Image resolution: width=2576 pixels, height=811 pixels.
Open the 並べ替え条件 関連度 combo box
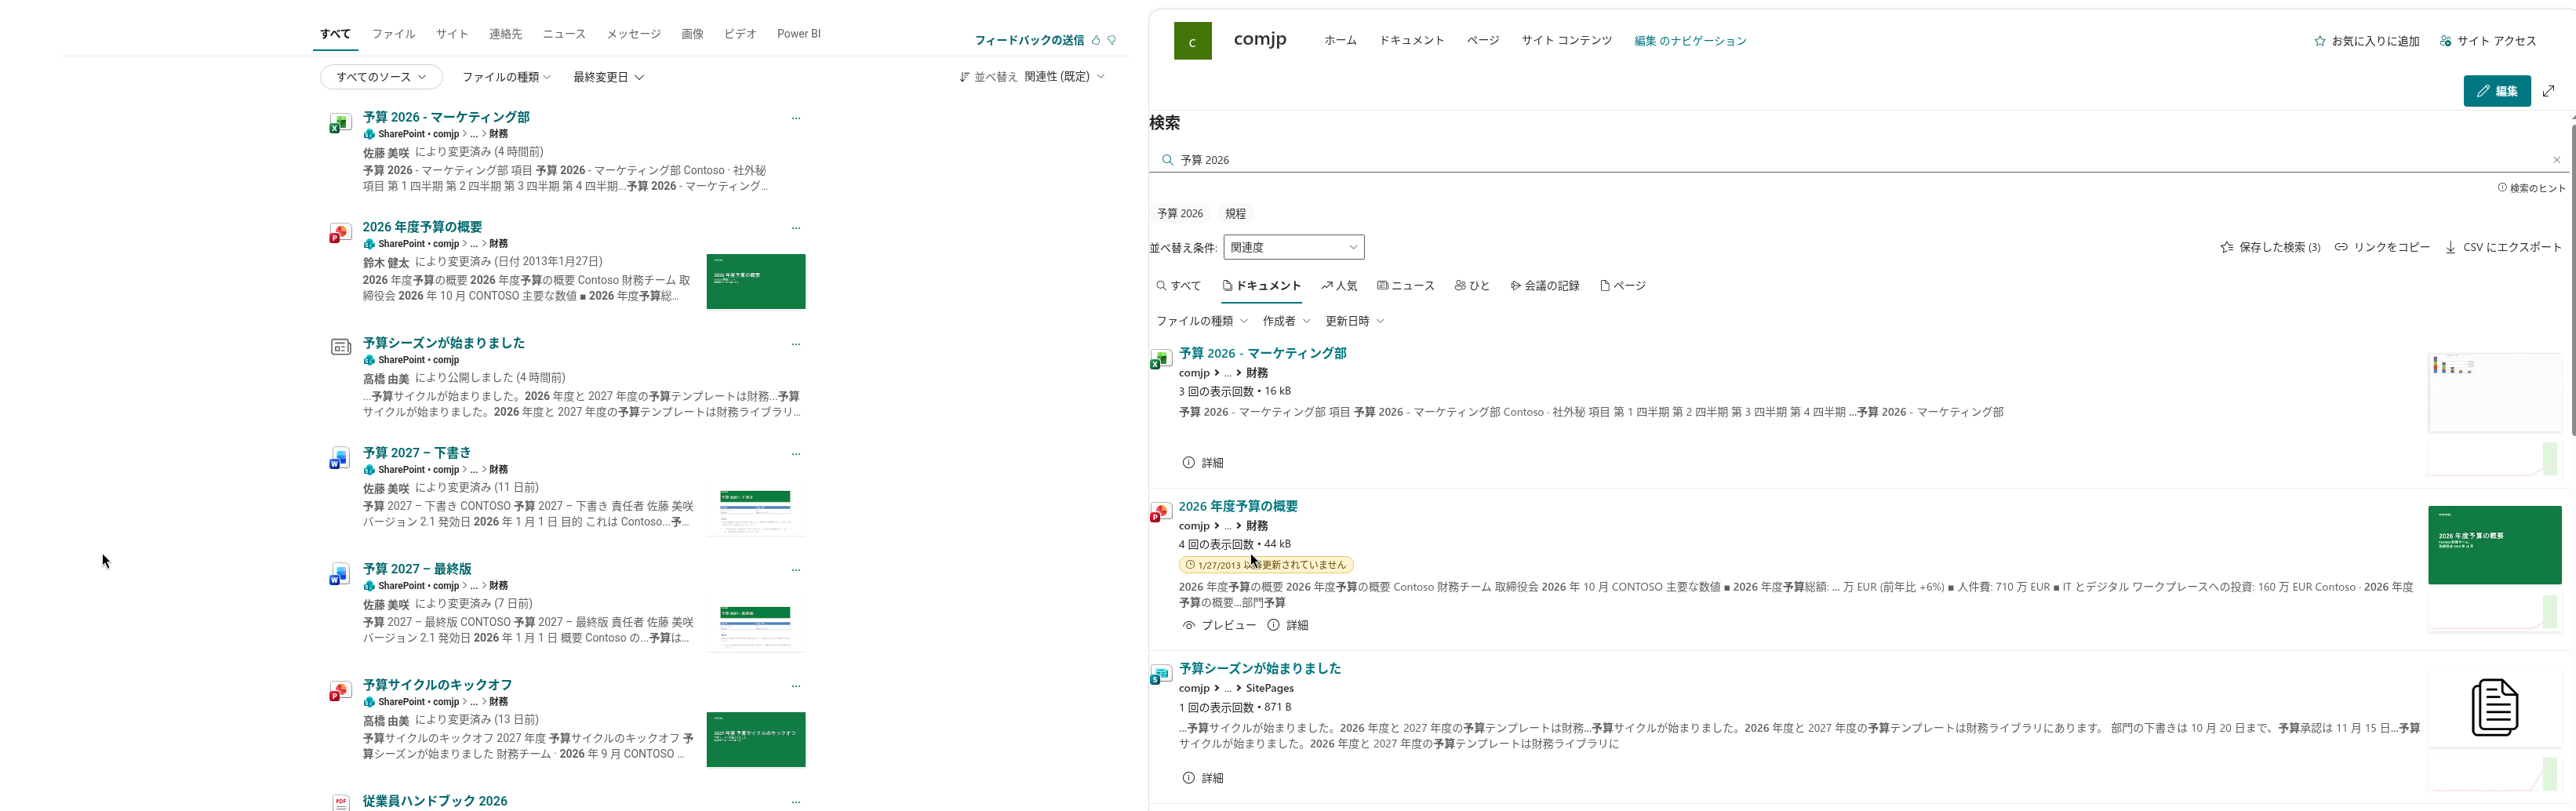[x=1294, y=247]
